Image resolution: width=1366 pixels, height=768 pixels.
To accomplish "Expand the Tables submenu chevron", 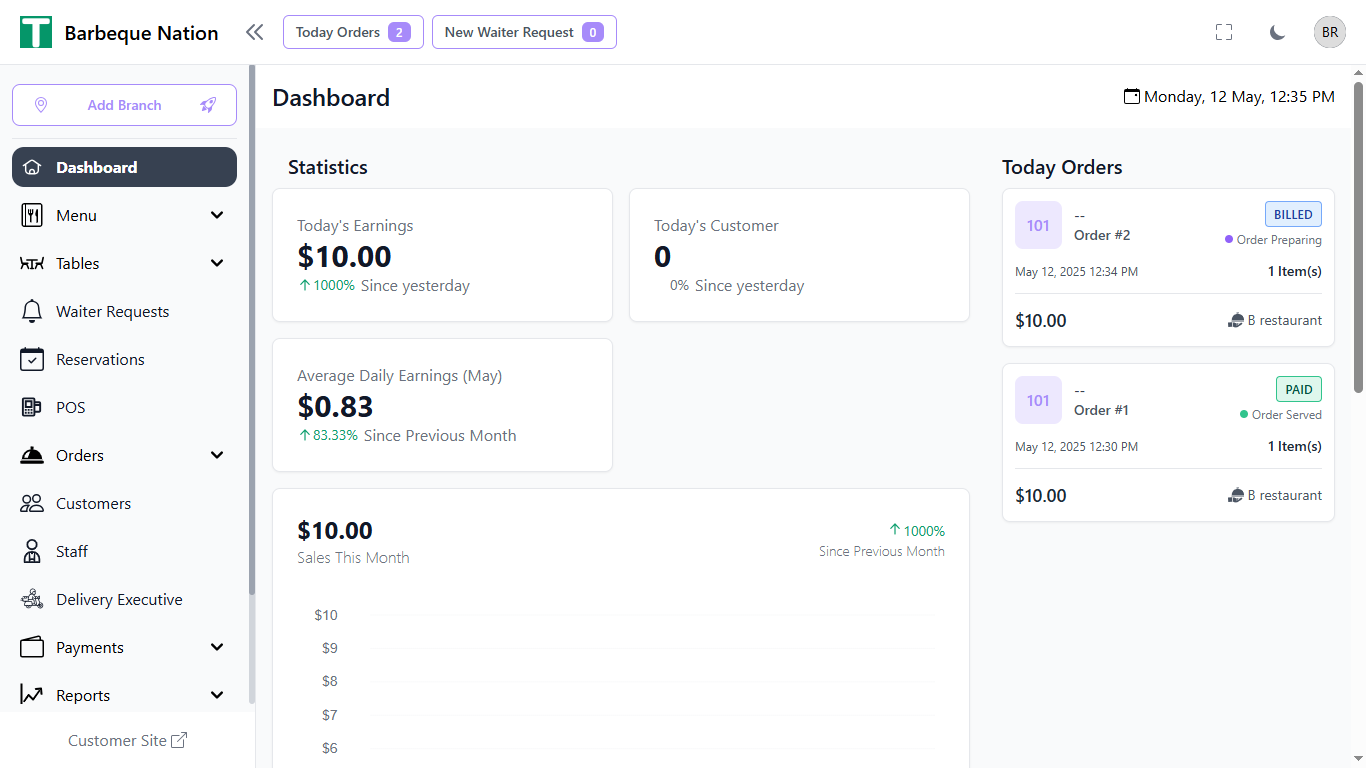I will [x=217, y=263].
